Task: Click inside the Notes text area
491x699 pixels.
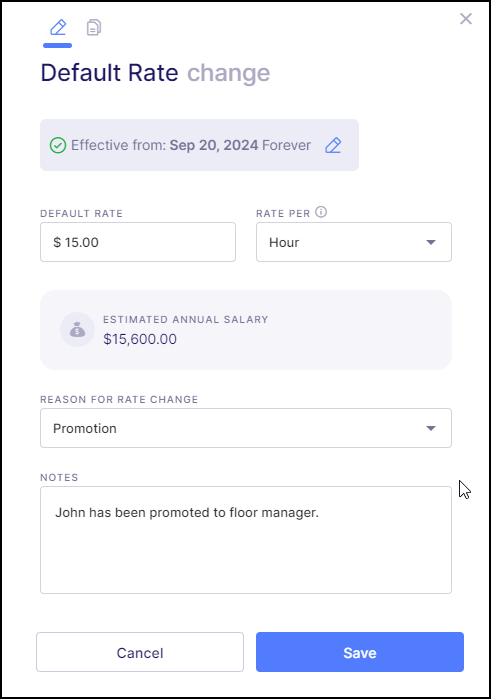Action: pyautogui.click(x=246, y=540)
